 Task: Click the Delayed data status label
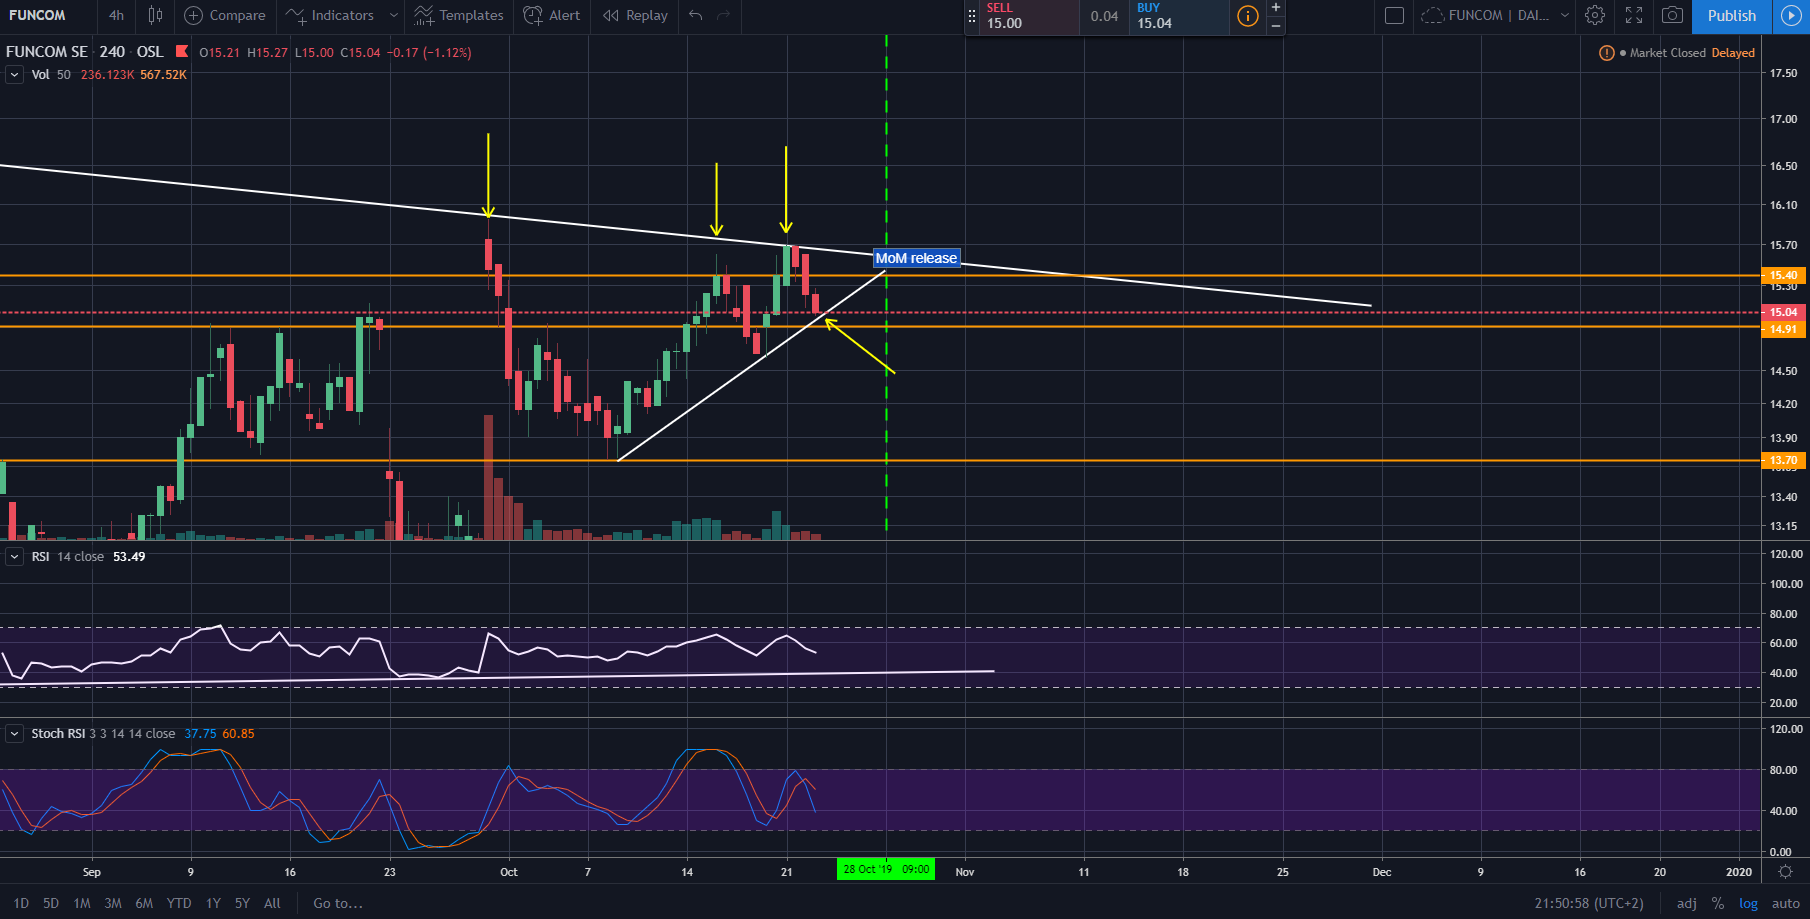1733,53
